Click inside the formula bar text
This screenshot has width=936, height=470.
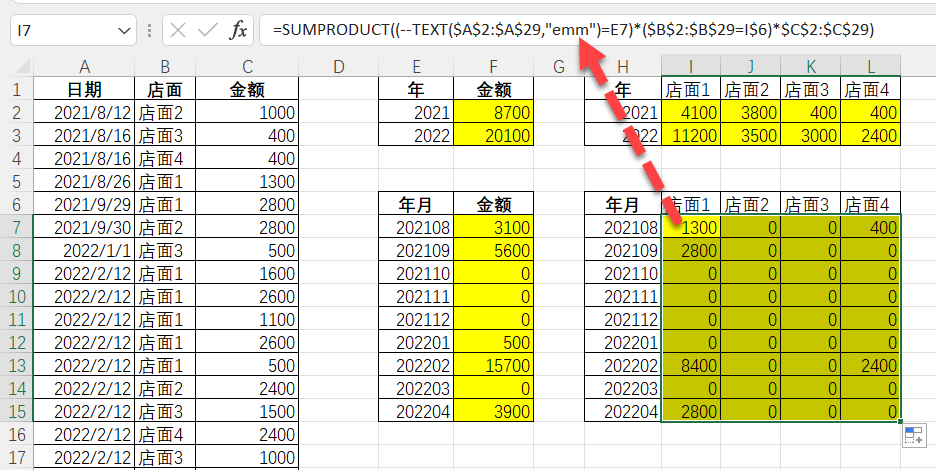point(573,30)
